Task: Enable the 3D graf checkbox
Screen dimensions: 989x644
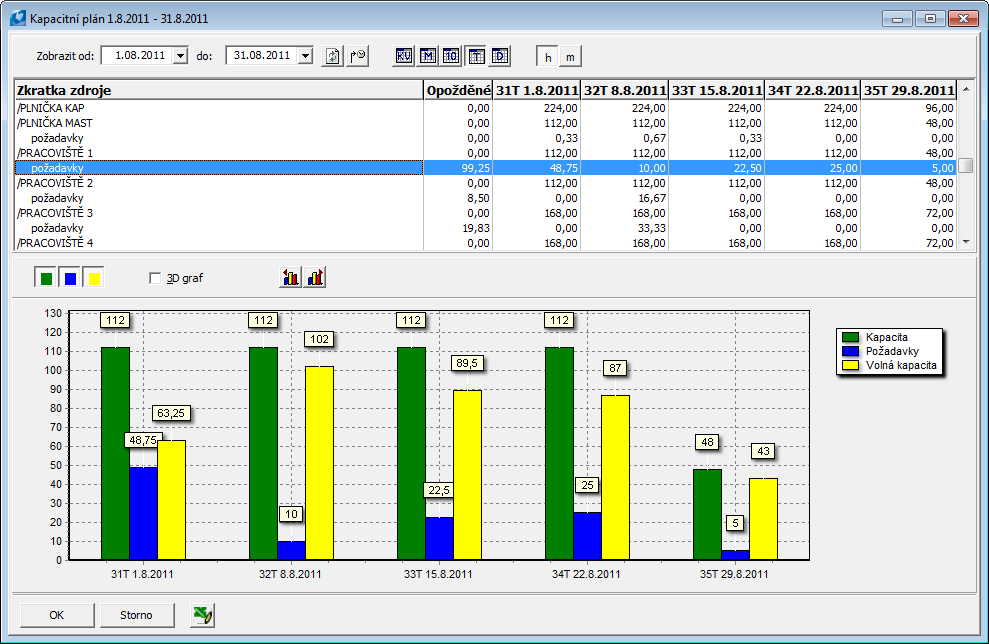Action: click(156, 277)
